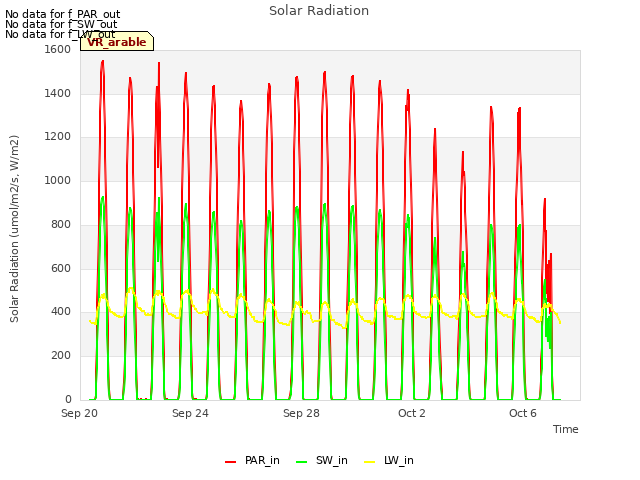Click the Solar Radiation chart title
The width and height of the screenshot is (640, 480).
pos(319,11)
